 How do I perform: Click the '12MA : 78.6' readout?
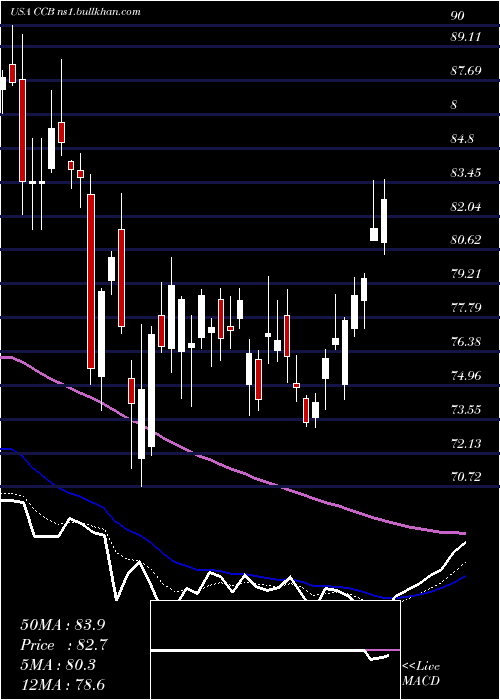(x=63, y=684)
